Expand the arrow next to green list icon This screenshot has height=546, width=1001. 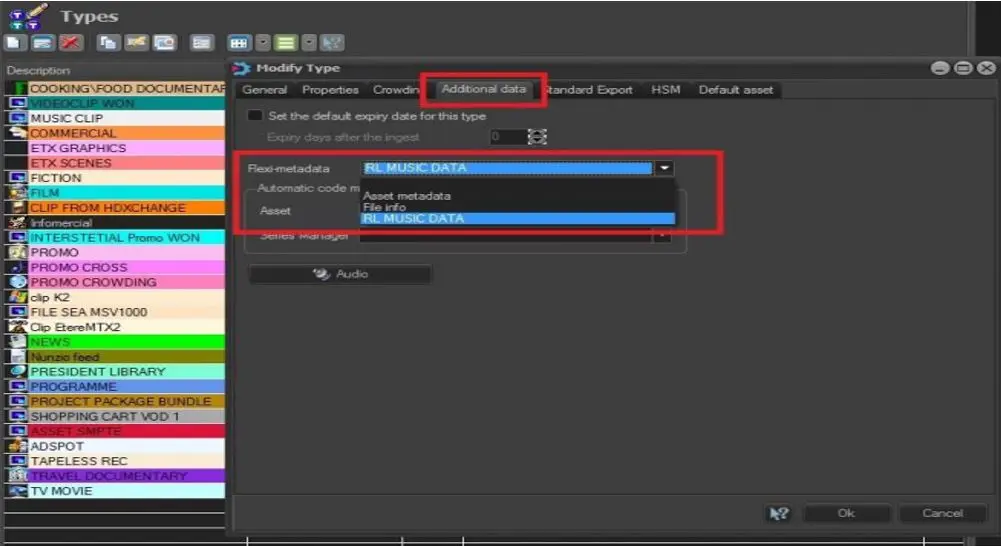tap(309, 43)
